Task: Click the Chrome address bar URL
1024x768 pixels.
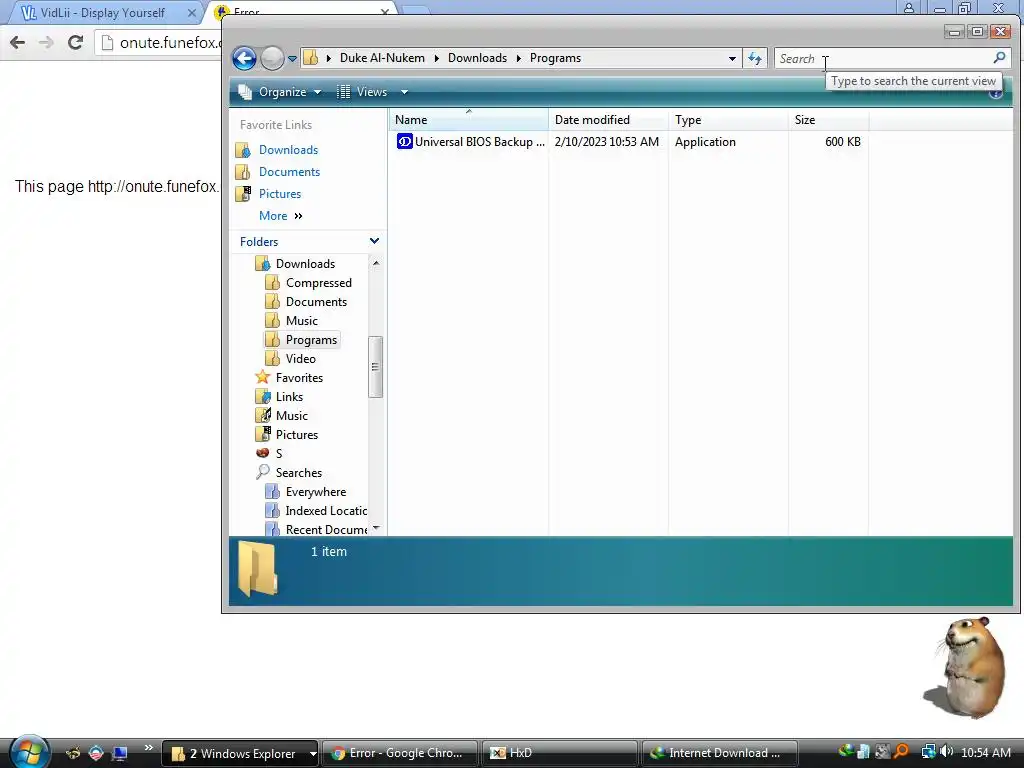Action: click(170, 42)
